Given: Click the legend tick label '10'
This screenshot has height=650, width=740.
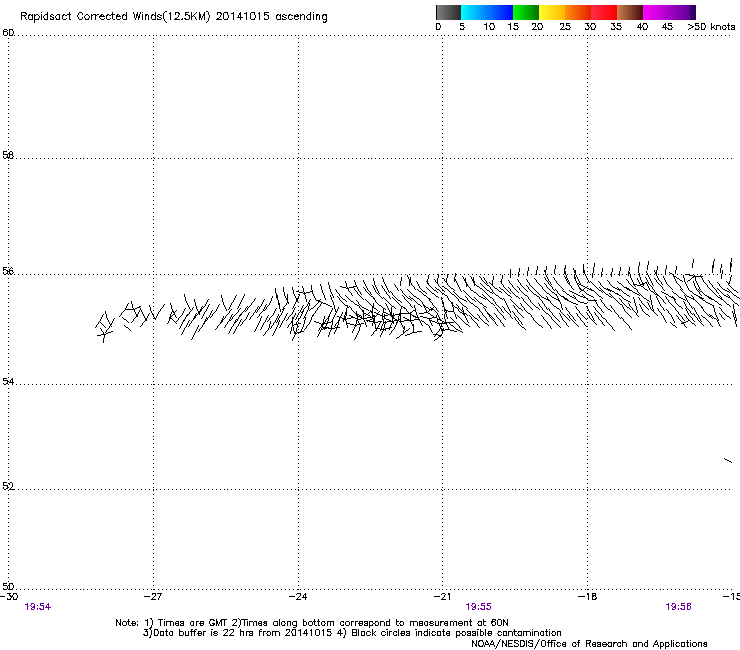Looking at the screenshot, I should pos(489,27).
